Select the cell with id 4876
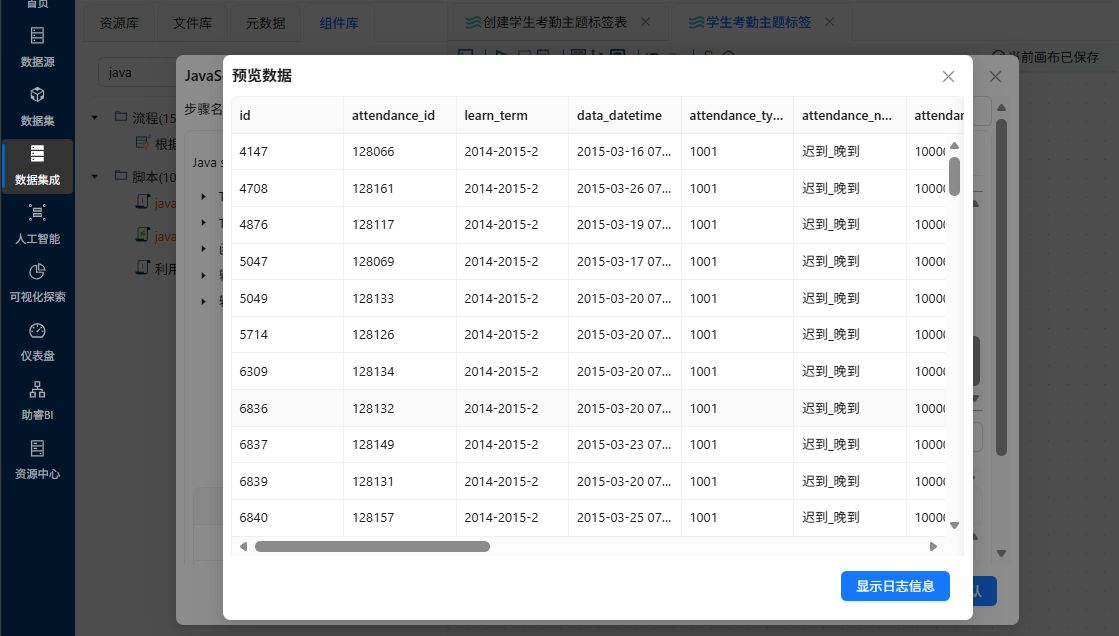 (288, 225)
